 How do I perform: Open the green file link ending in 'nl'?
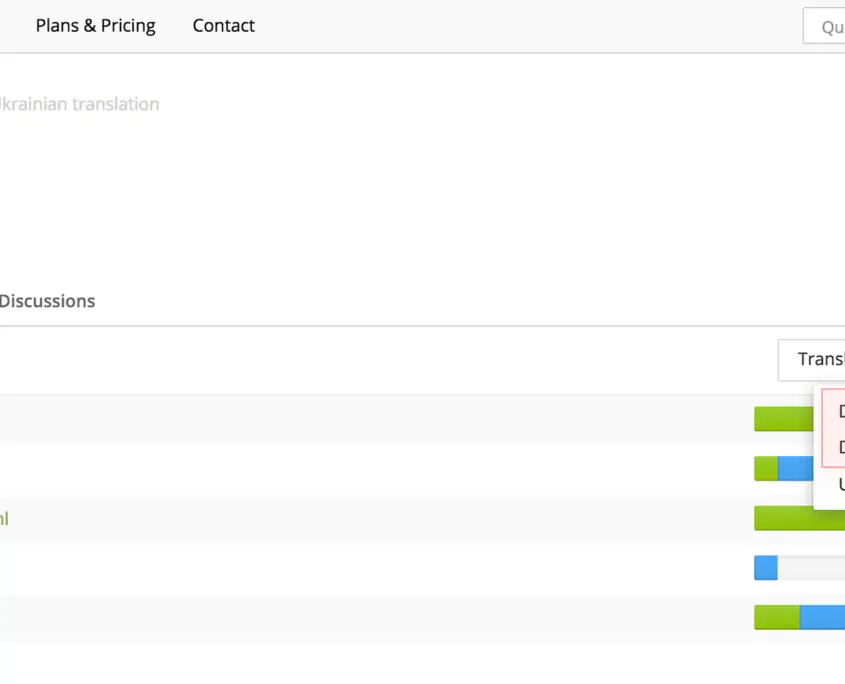(x=4, y=519)
